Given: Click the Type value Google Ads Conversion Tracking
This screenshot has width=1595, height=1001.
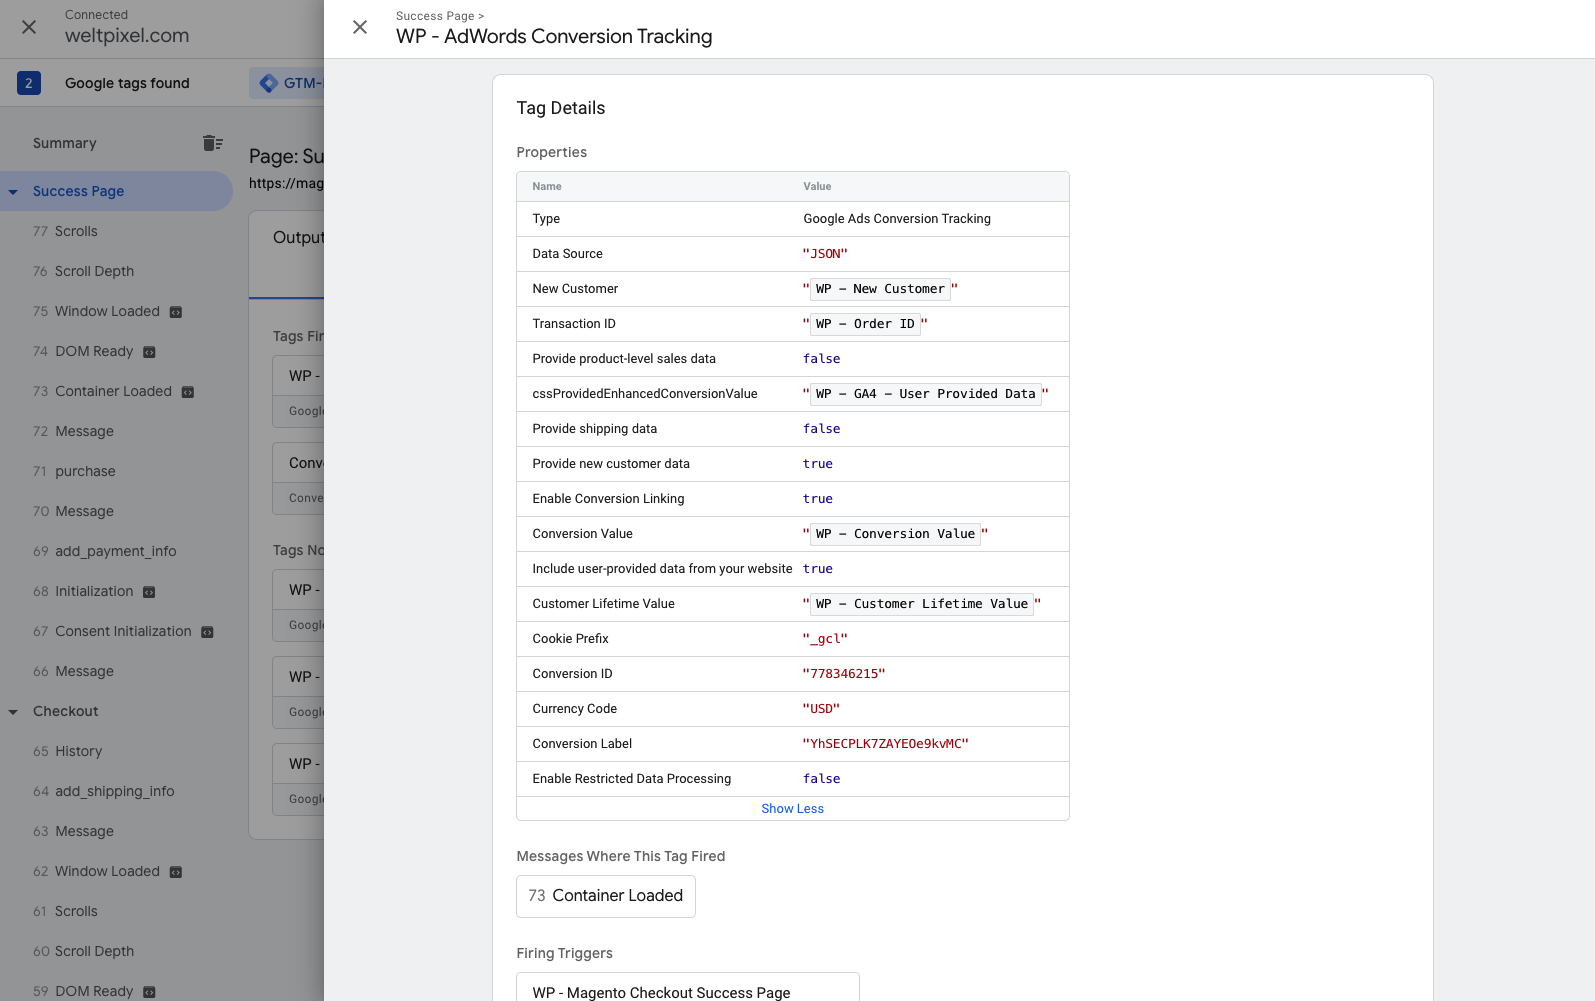Looking at the screenshot, I should coord(897,219).
